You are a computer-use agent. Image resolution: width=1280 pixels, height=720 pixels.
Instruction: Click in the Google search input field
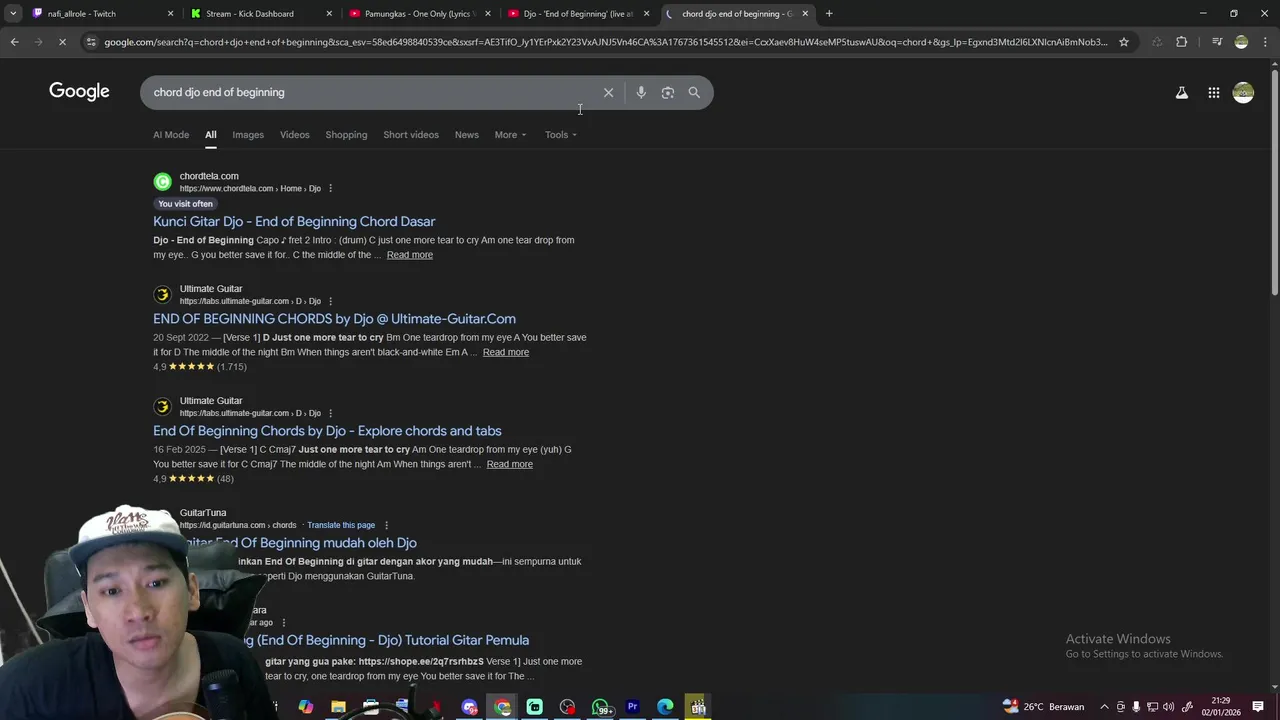tap(370, 92)
